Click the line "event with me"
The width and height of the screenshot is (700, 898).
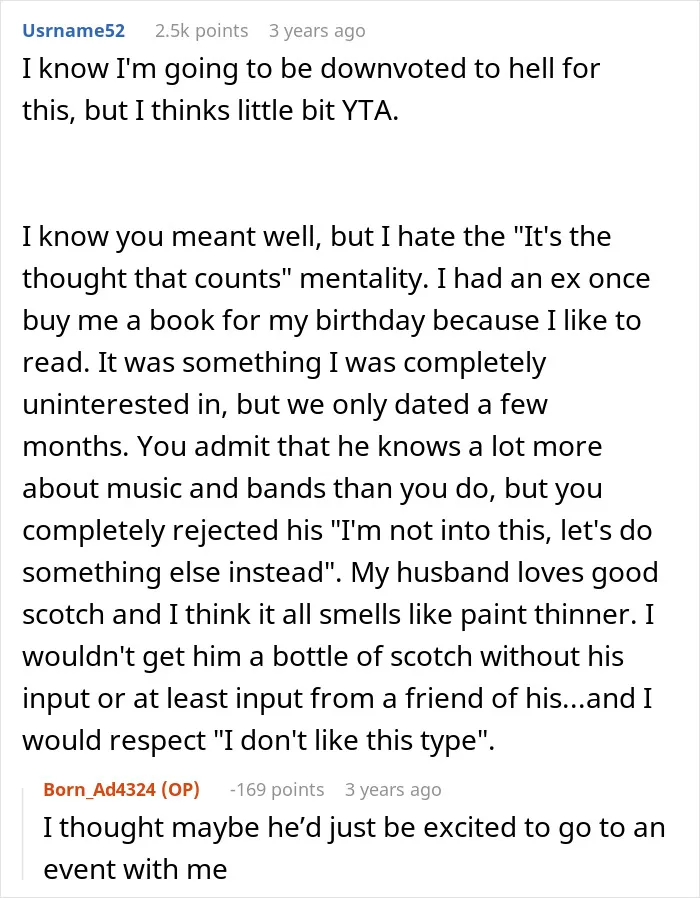click(x=135, y=869)
